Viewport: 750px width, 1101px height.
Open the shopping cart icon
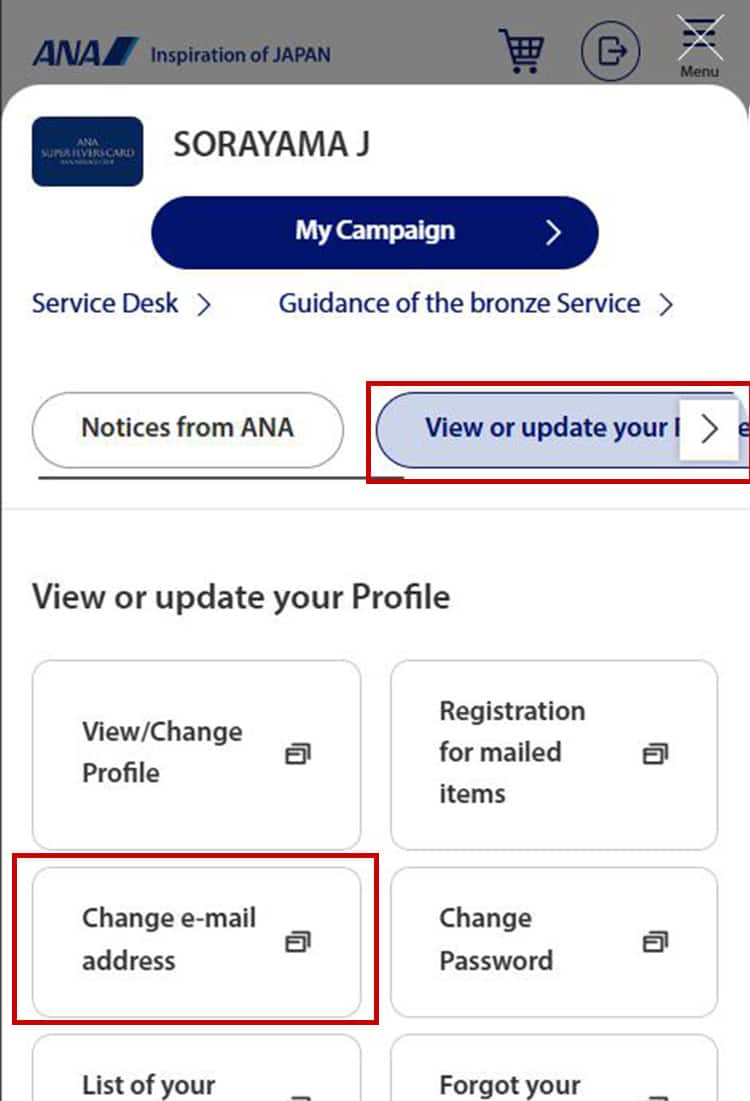pos(521,50)
